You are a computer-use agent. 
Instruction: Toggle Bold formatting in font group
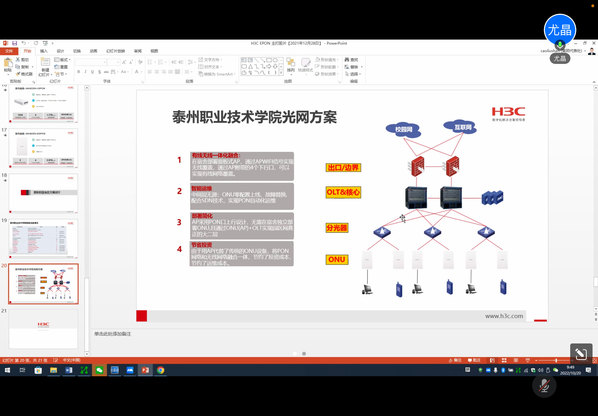pos(79,72)
